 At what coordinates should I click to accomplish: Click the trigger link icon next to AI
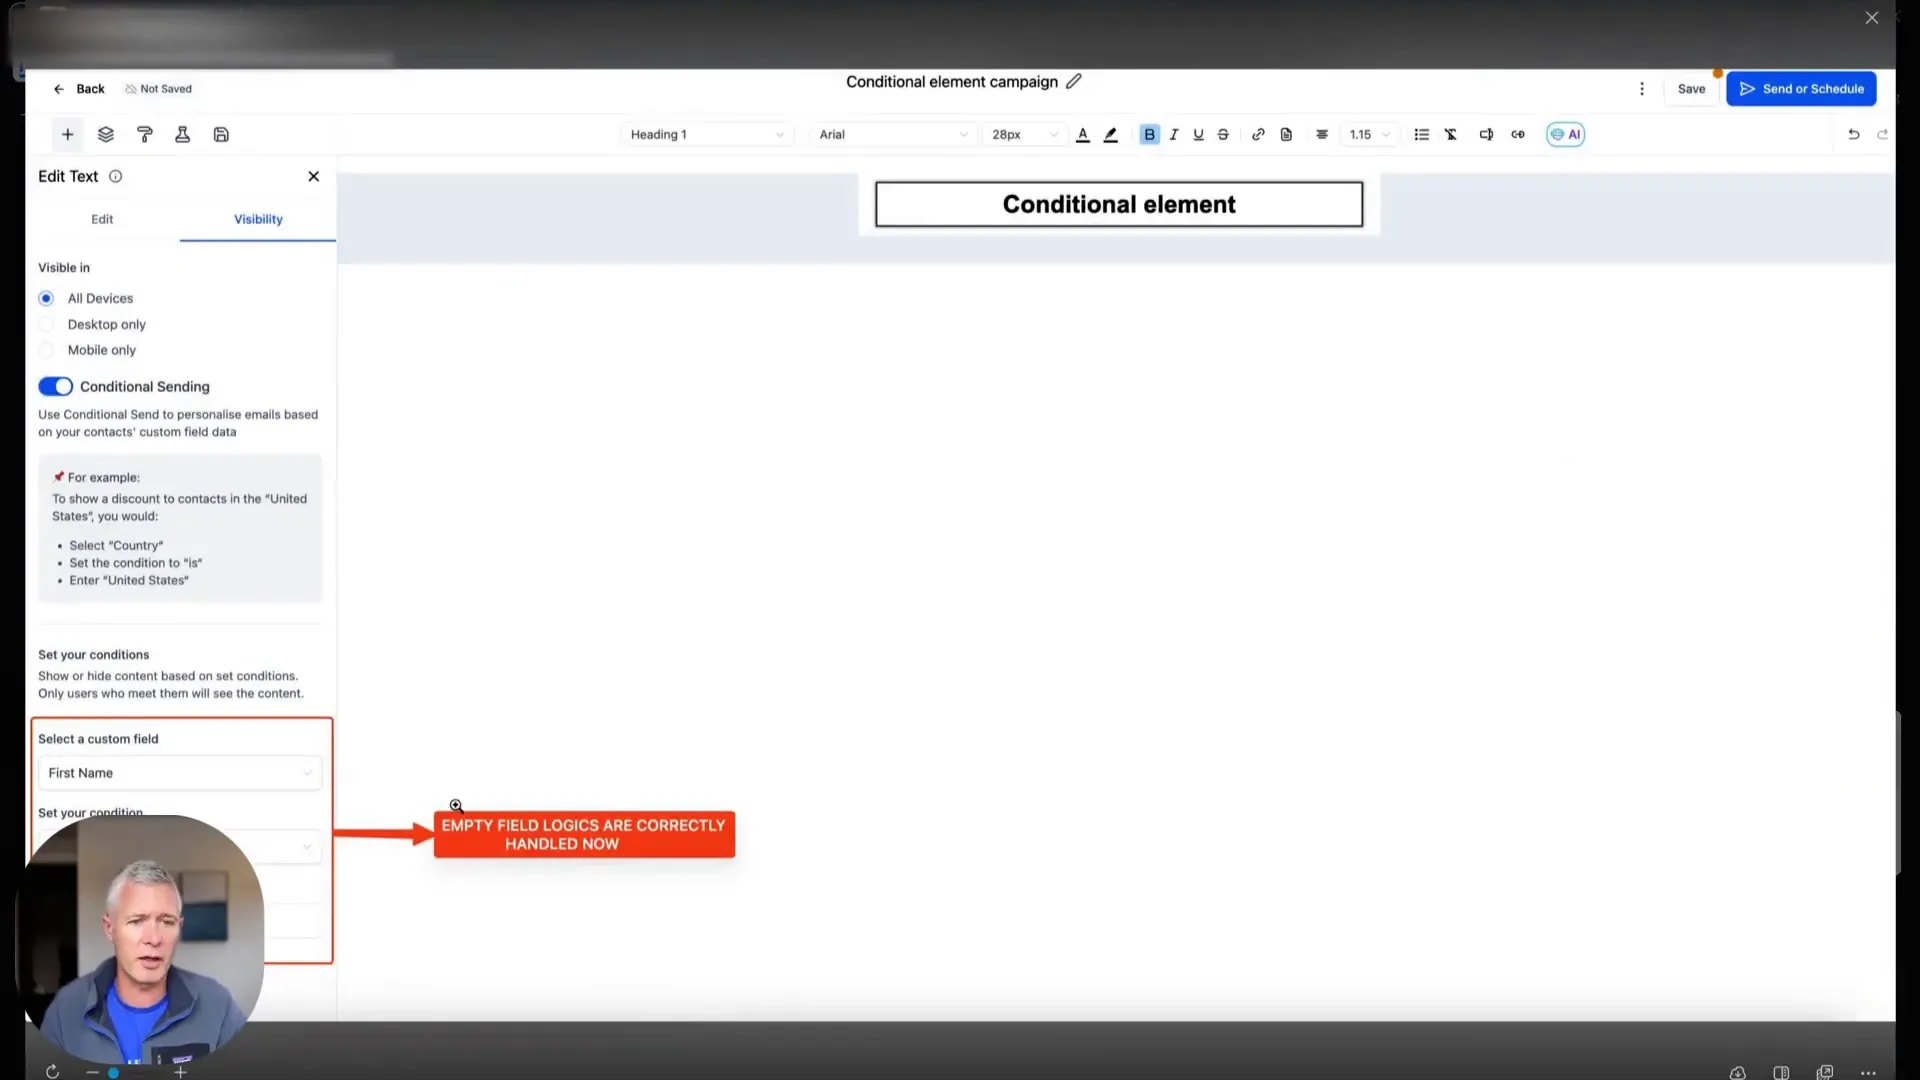1518,134
